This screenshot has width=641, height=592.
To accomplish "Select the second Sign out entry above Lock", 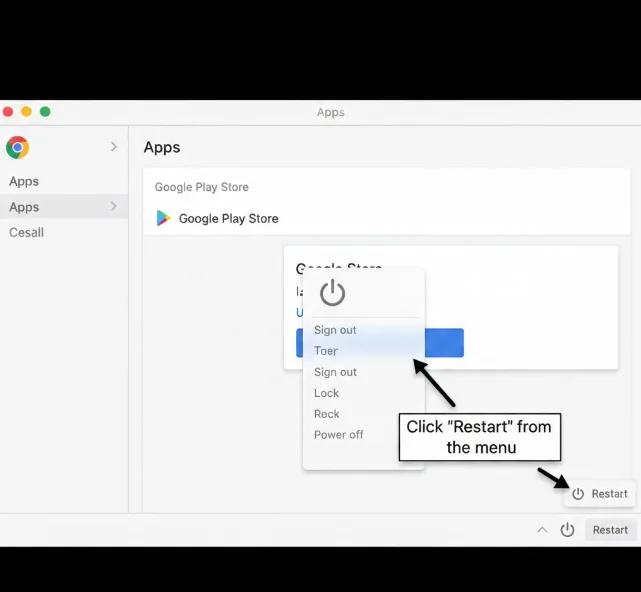I will tap(335, 372).
